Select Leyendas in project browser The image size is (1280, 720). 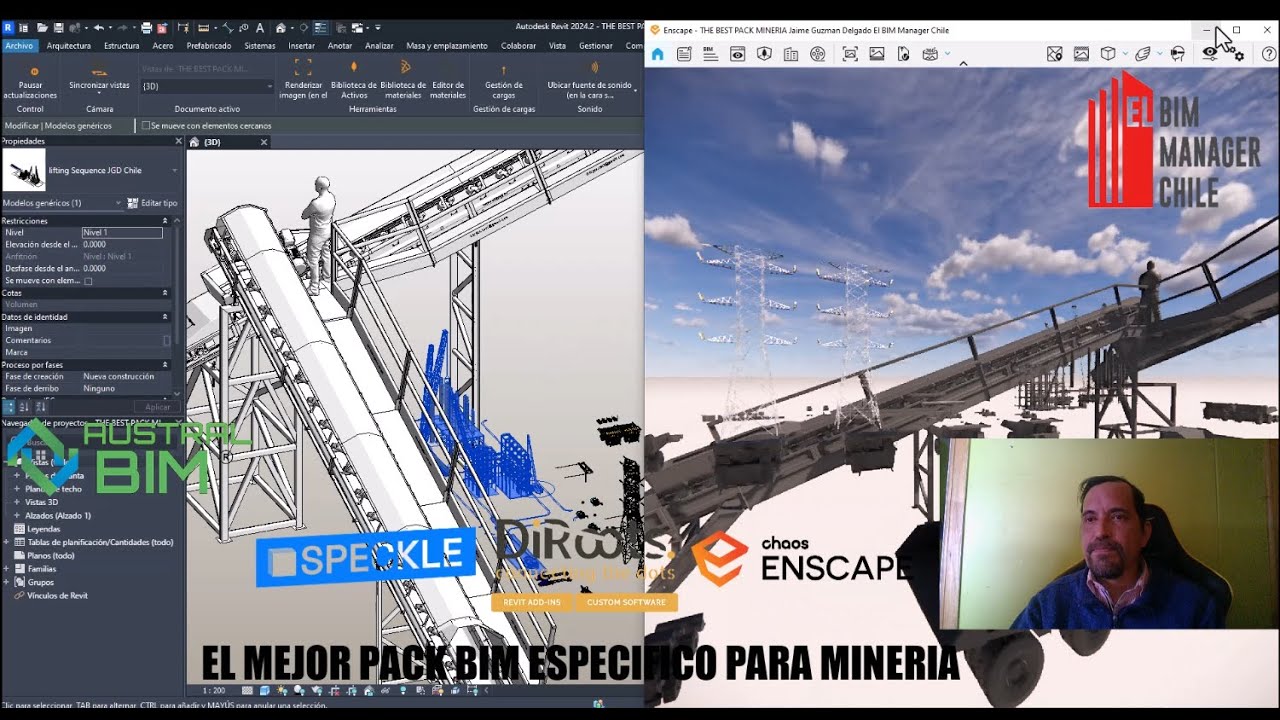(44, 529)
